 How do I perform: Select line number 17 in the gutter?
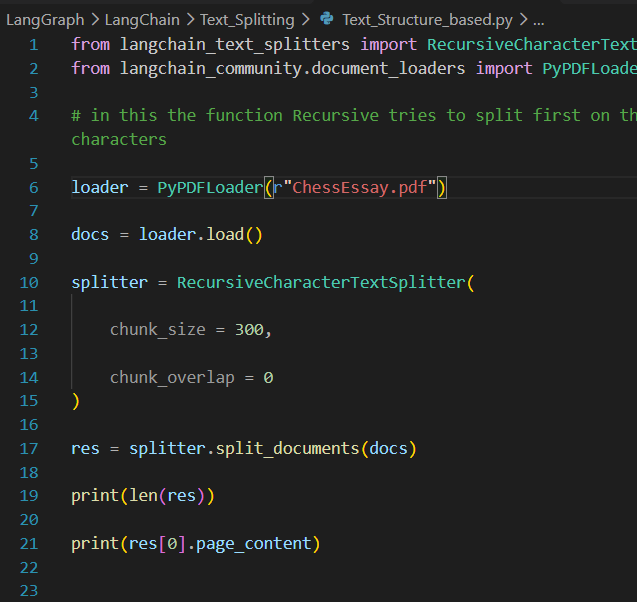coord(29,449)
